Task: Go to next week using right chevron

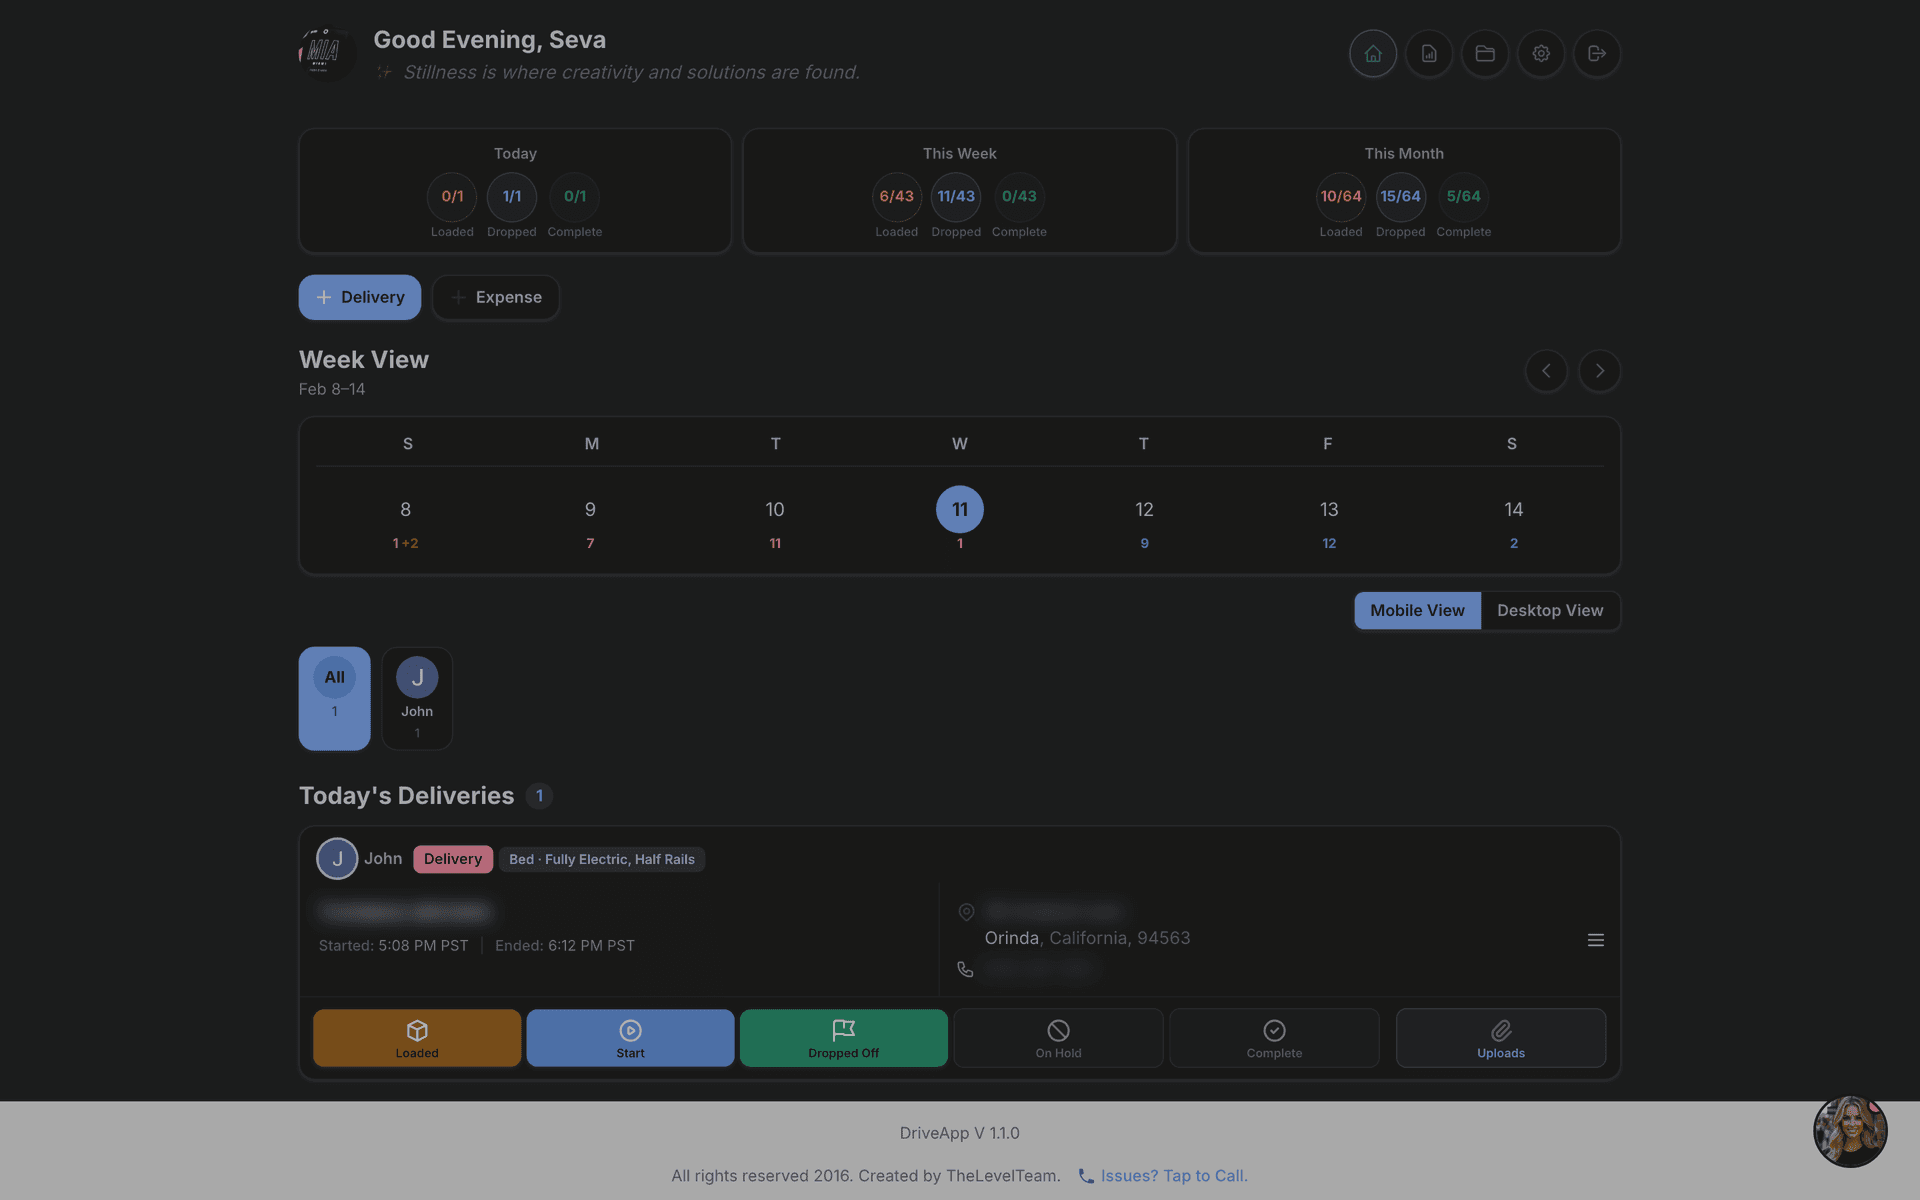Action: [1599, 371]
